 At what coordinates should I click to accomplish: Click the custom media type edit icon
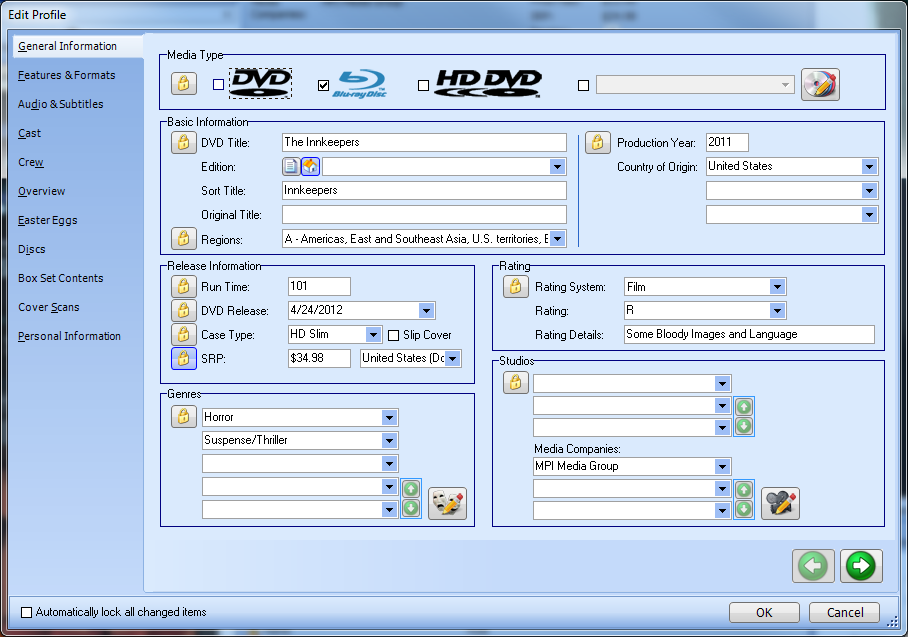819,85
